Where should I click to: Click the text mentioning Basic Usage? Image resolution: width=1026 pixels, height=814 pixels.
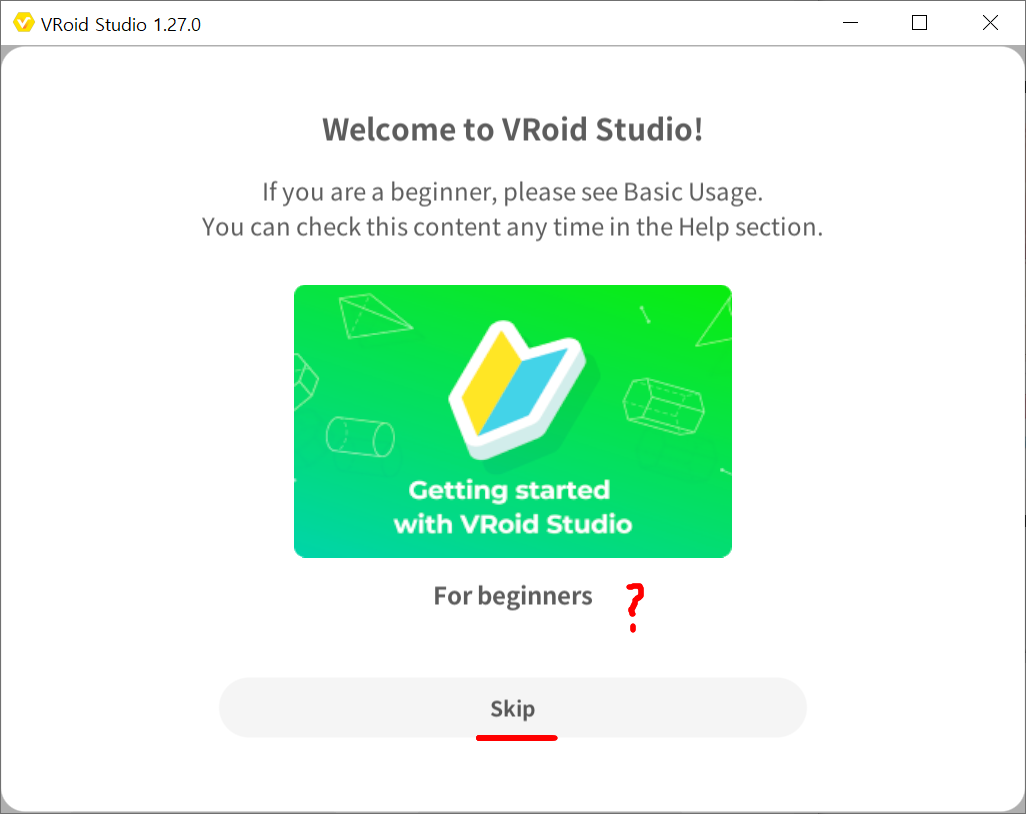point(512,192)
